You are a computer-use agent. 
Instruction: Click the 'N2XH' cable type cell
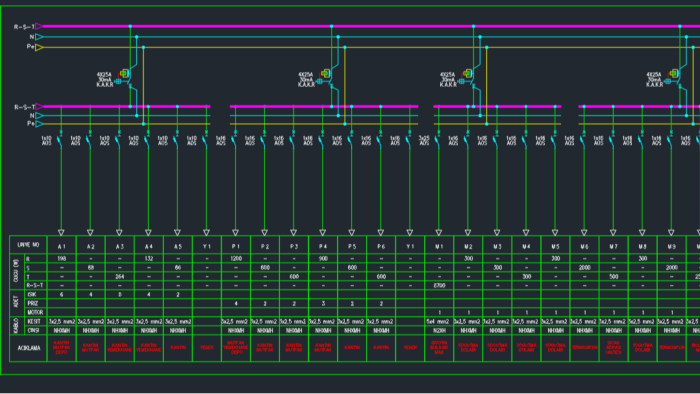coord(439,331)
